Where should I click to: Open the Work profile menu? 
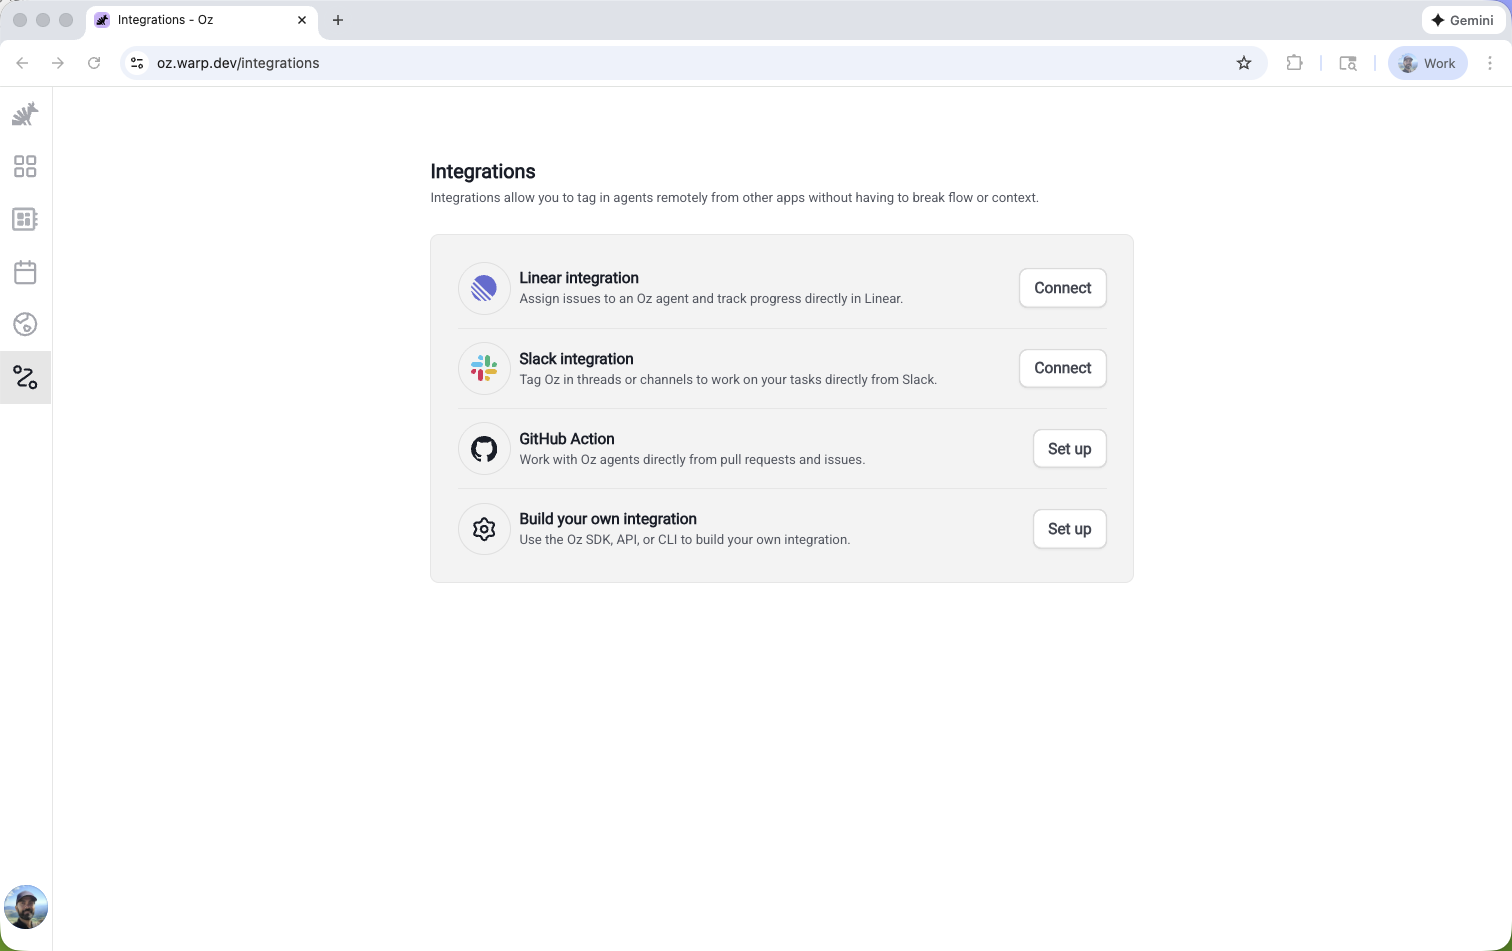[x=1427, y=63]
